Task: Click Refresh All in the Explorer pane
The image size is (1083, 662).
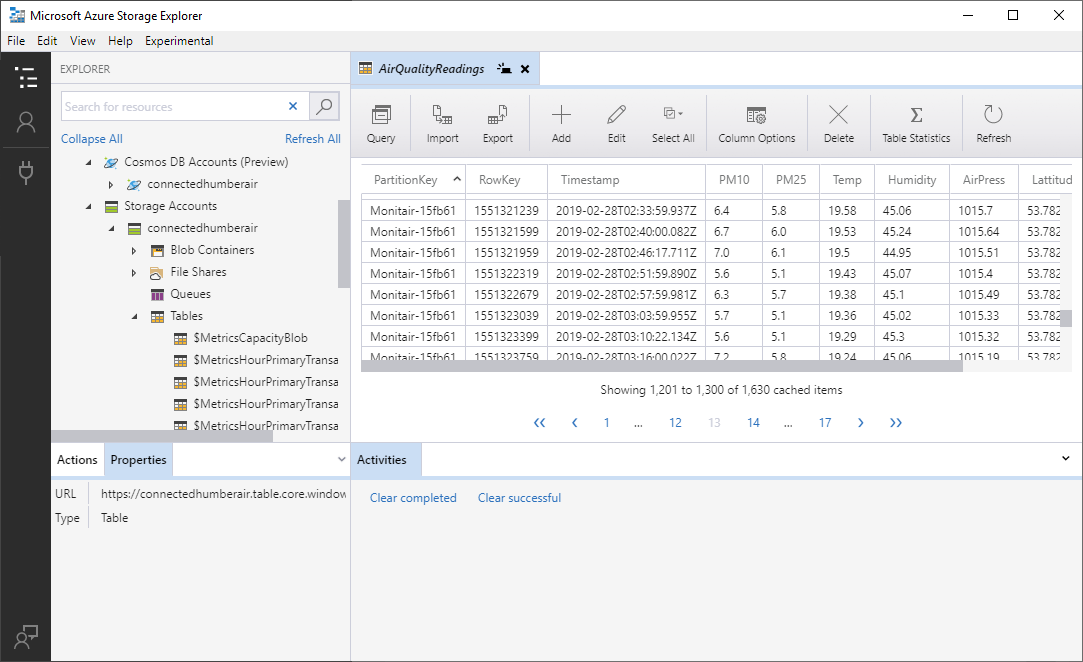Action: click(313, 138)
